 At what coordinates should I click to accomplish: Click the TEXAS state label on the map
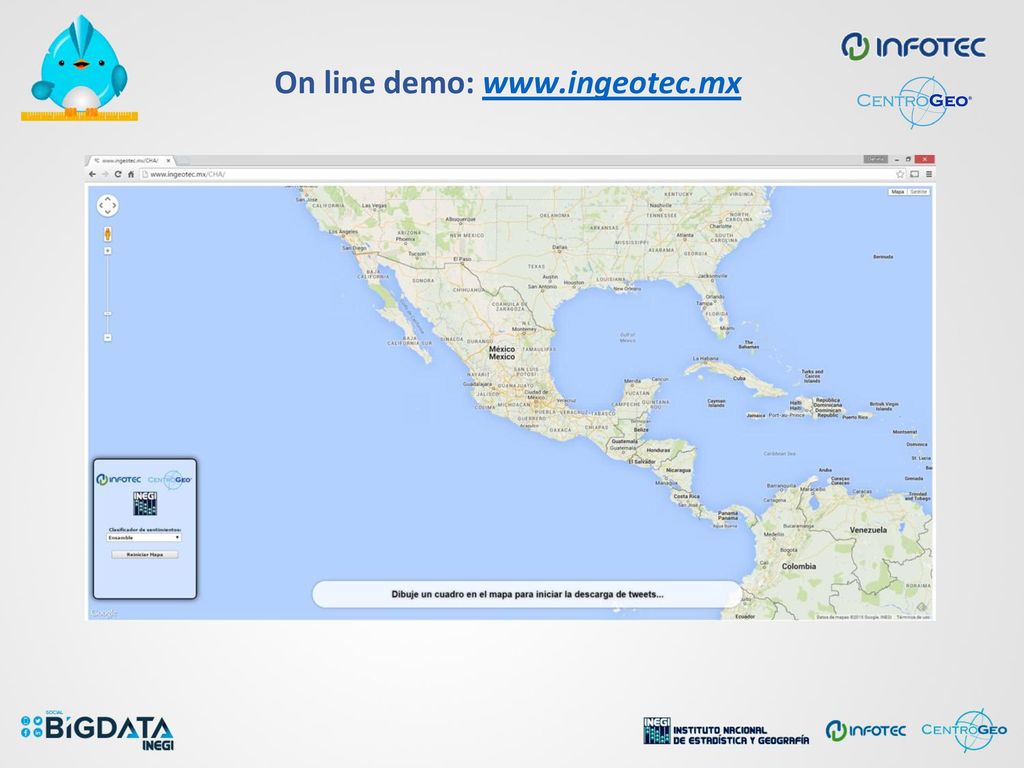[536, 266]
